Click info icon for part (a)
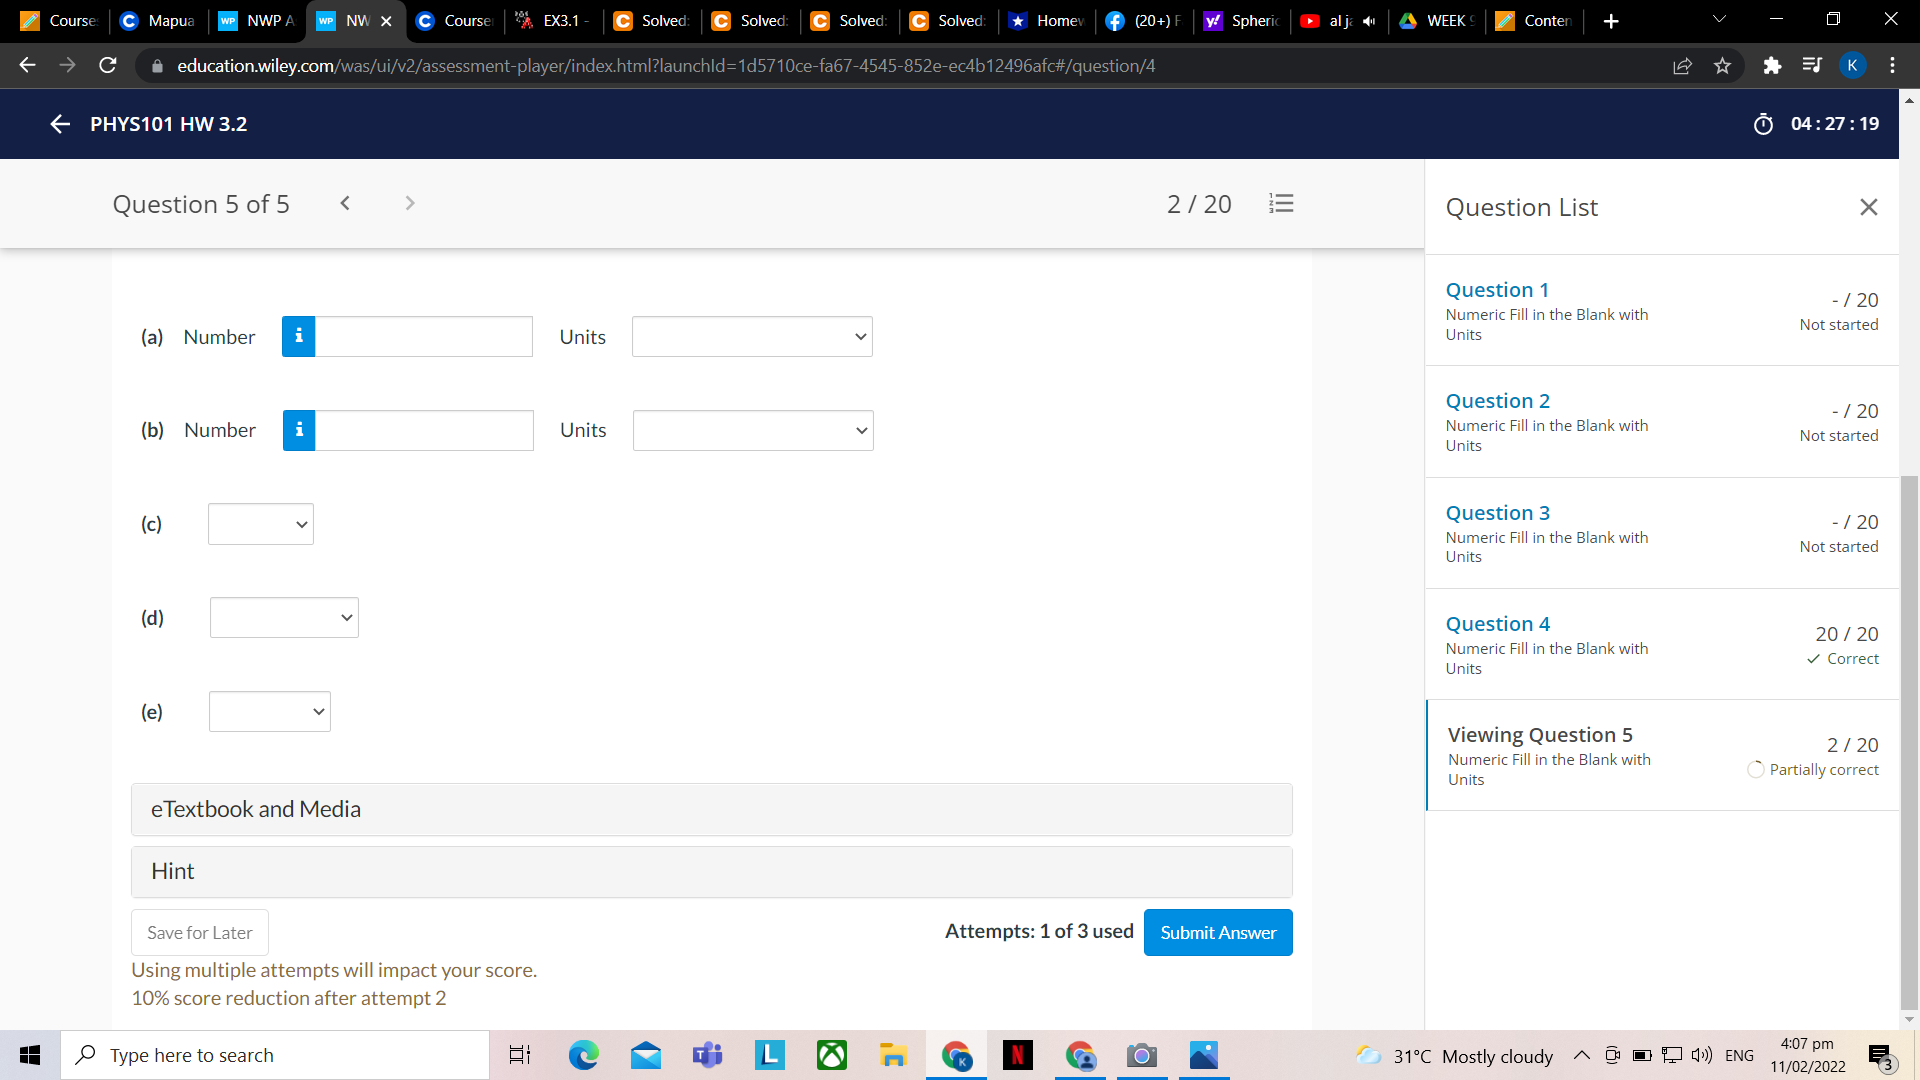This screenshot has width=1920, height=1080. 299,337
